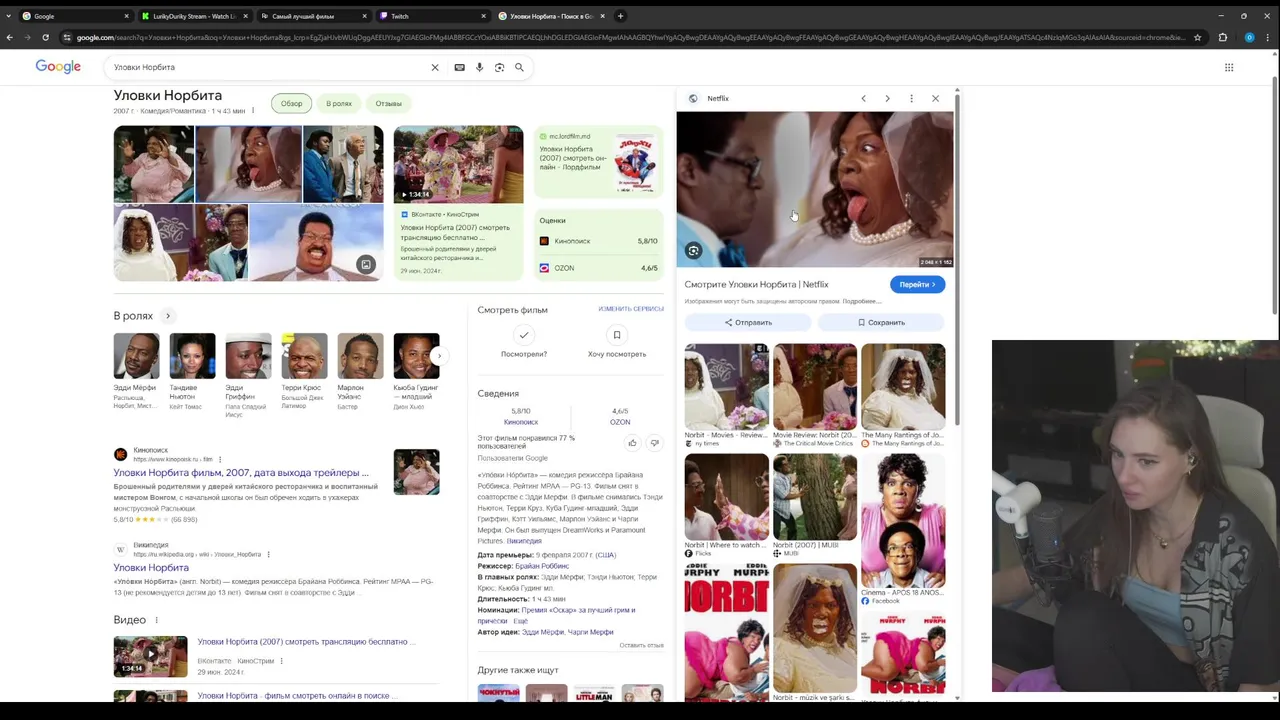Click the image panel scrollbar
The image size is (1280, 720).
957,260
